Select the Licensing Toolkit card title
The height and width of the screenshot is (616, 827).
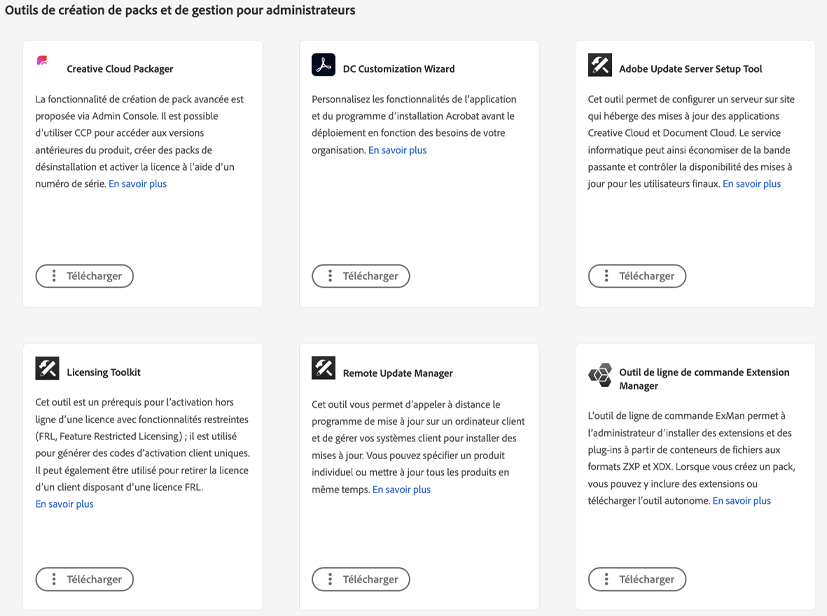[x=104, y=373]
